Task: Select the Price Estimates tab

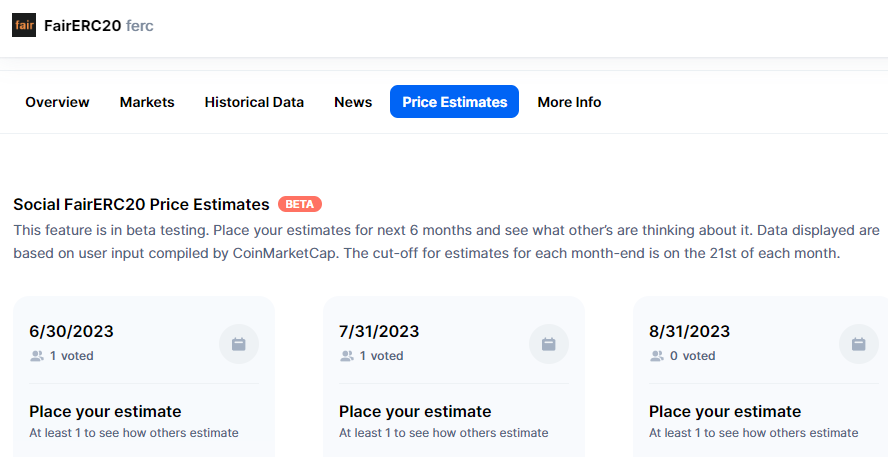Action: (454, 102)
